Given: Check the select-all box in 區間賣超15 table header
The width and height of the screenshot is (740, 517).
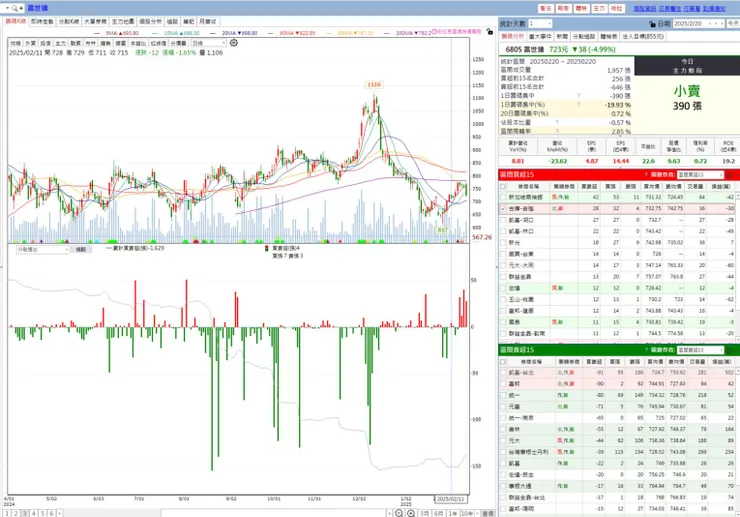Looking at the screenshot, I should click(503, 362).
